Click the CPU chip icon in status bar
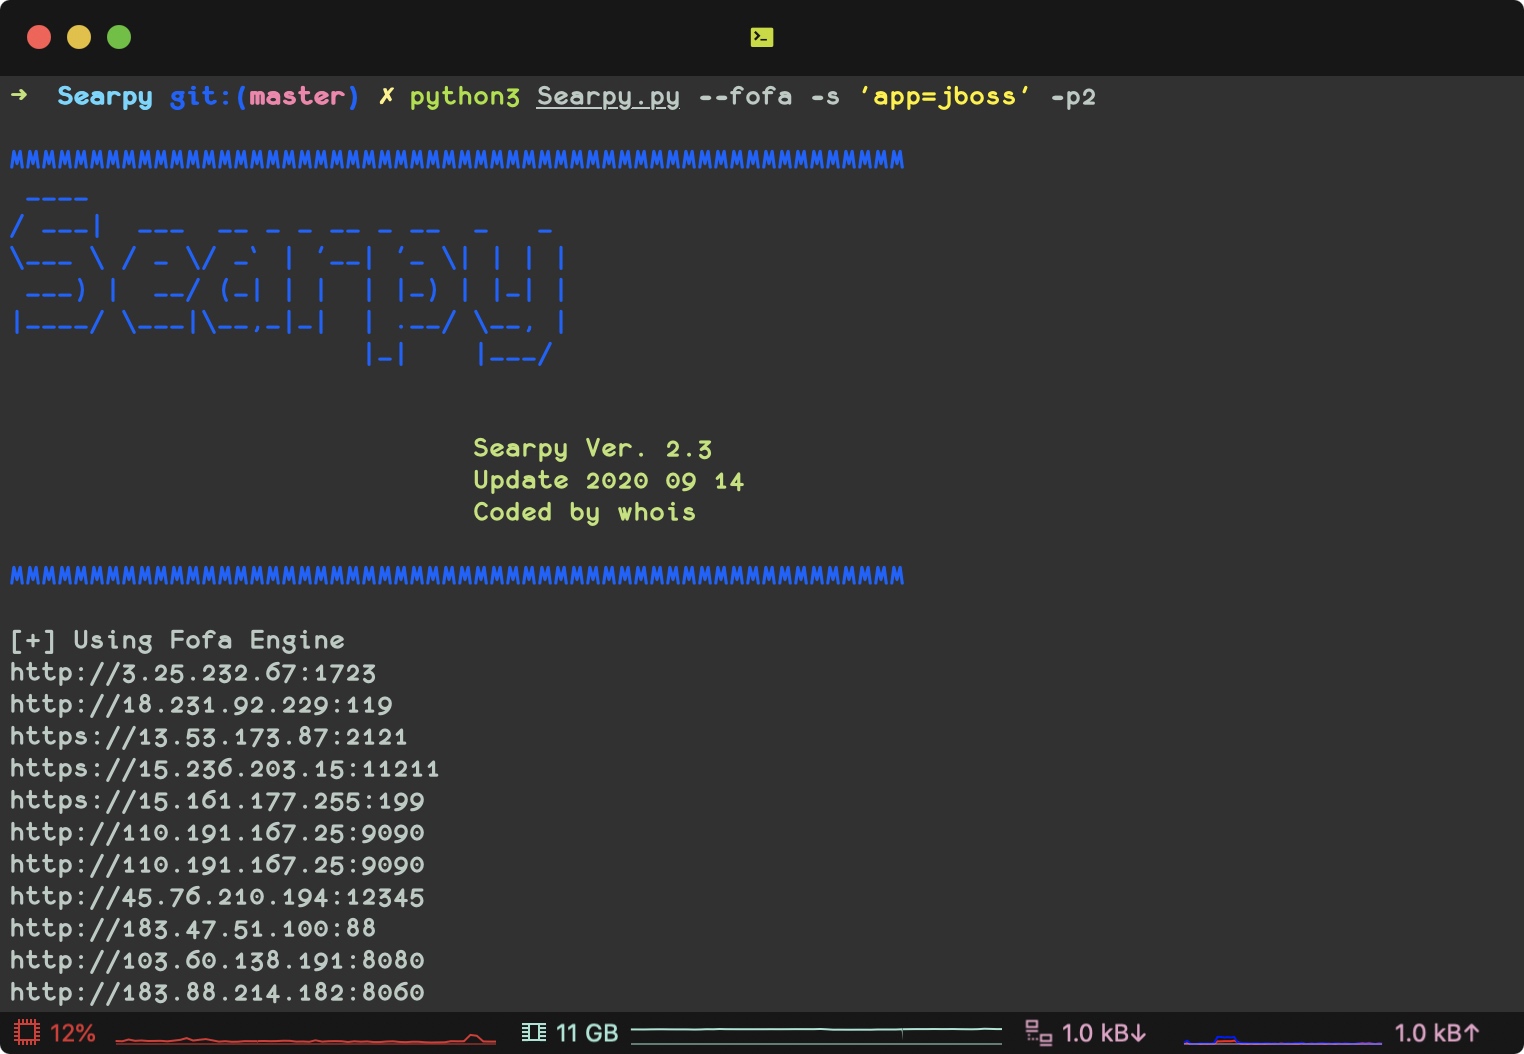The height and width of the screenshot is (1054, 1524). pos(27,1032)
